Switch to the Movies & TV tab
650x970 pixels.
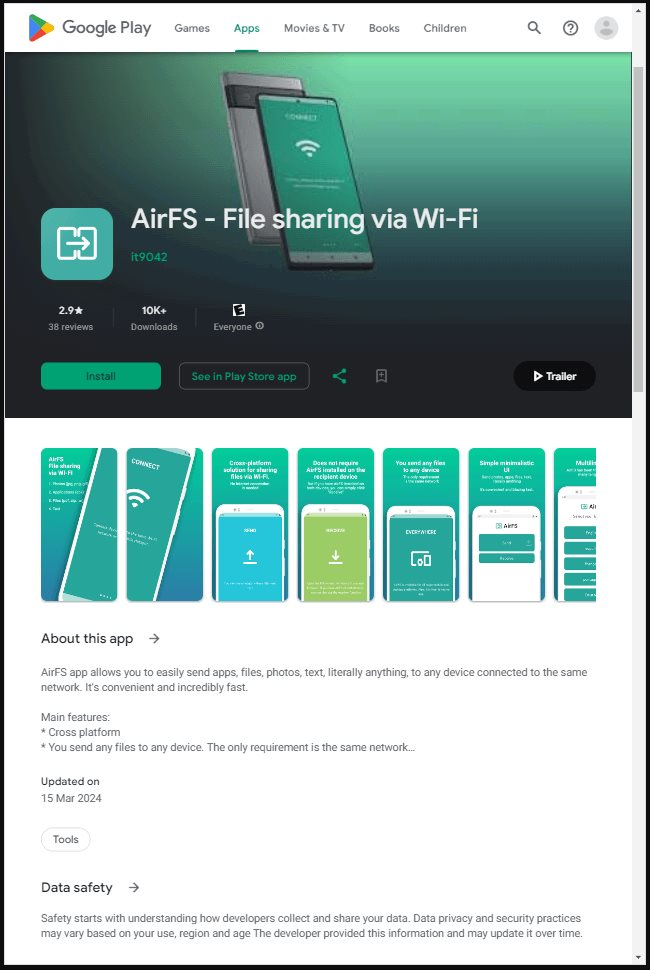(x=314, y=28)
